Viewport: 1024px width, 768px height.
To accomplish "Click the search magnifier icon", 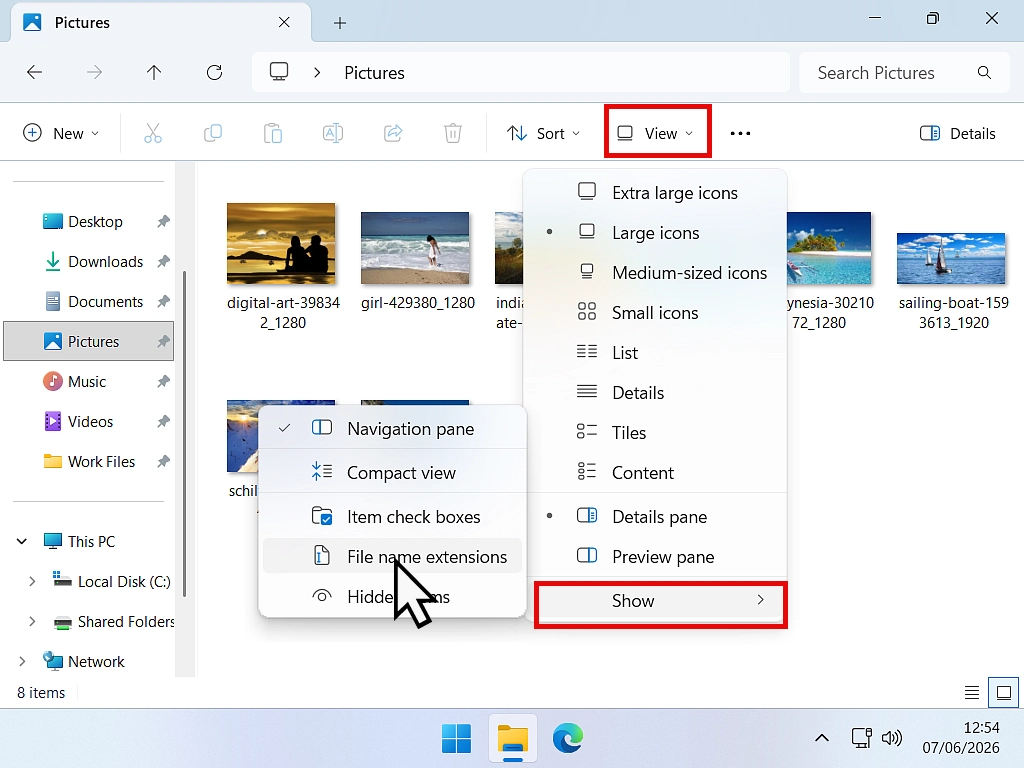I will (x=984, y=72).
